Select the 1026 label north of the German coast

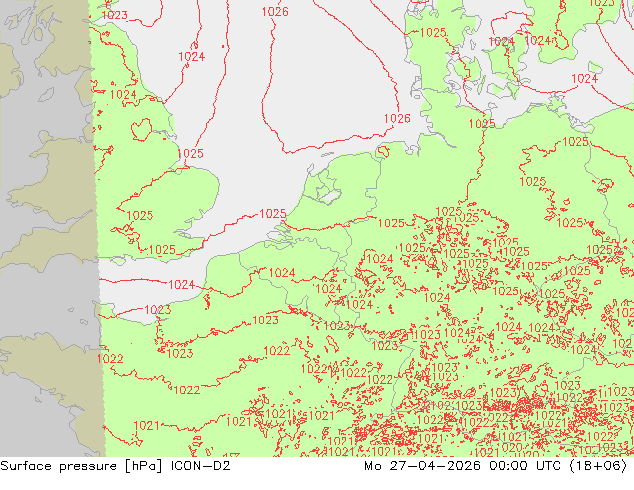pyautogui.click(x=397, y=118)
